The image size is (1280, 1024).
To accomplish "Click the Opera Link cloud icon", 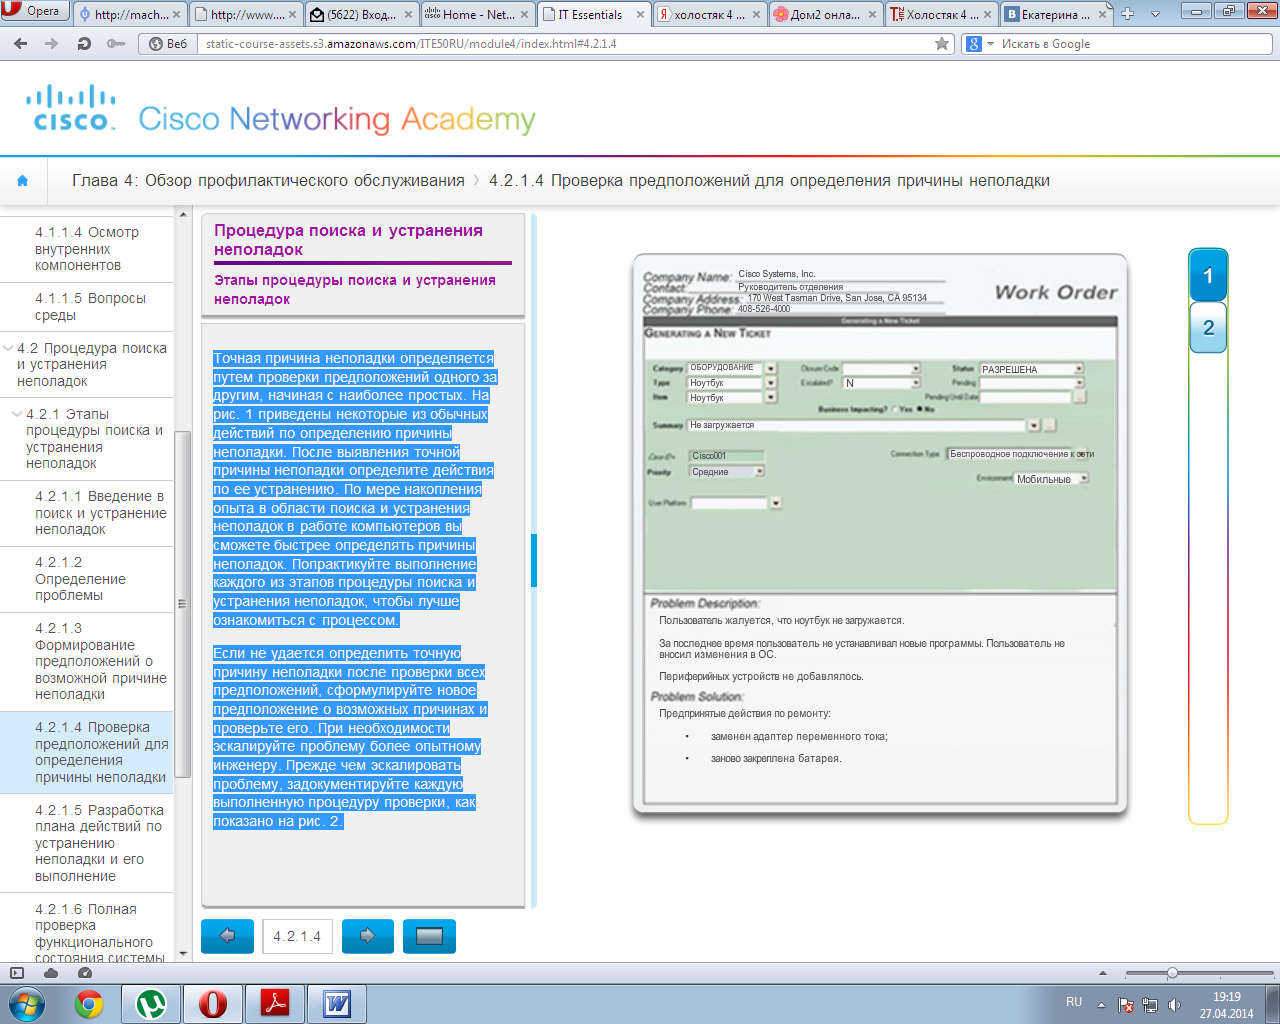I will tap(51, 973).
